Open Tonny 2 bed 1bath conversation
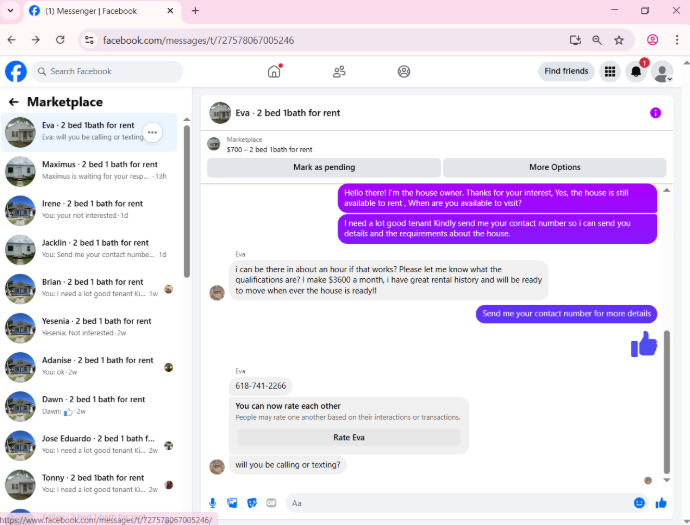Image resolution: width=690 pixels, height=525 pixels. (89, 485)
